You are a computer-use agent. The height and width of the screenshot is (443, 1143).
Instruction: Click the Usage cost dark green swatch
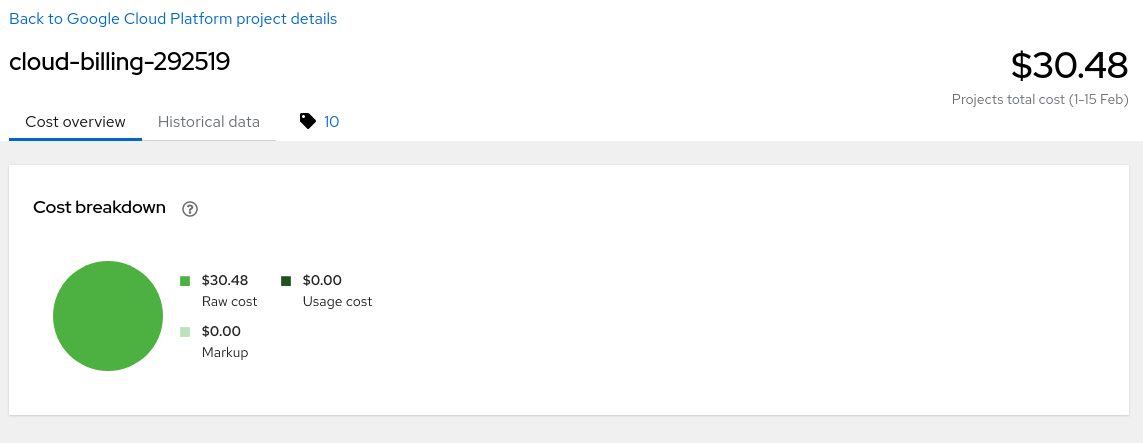pos(286,281)
